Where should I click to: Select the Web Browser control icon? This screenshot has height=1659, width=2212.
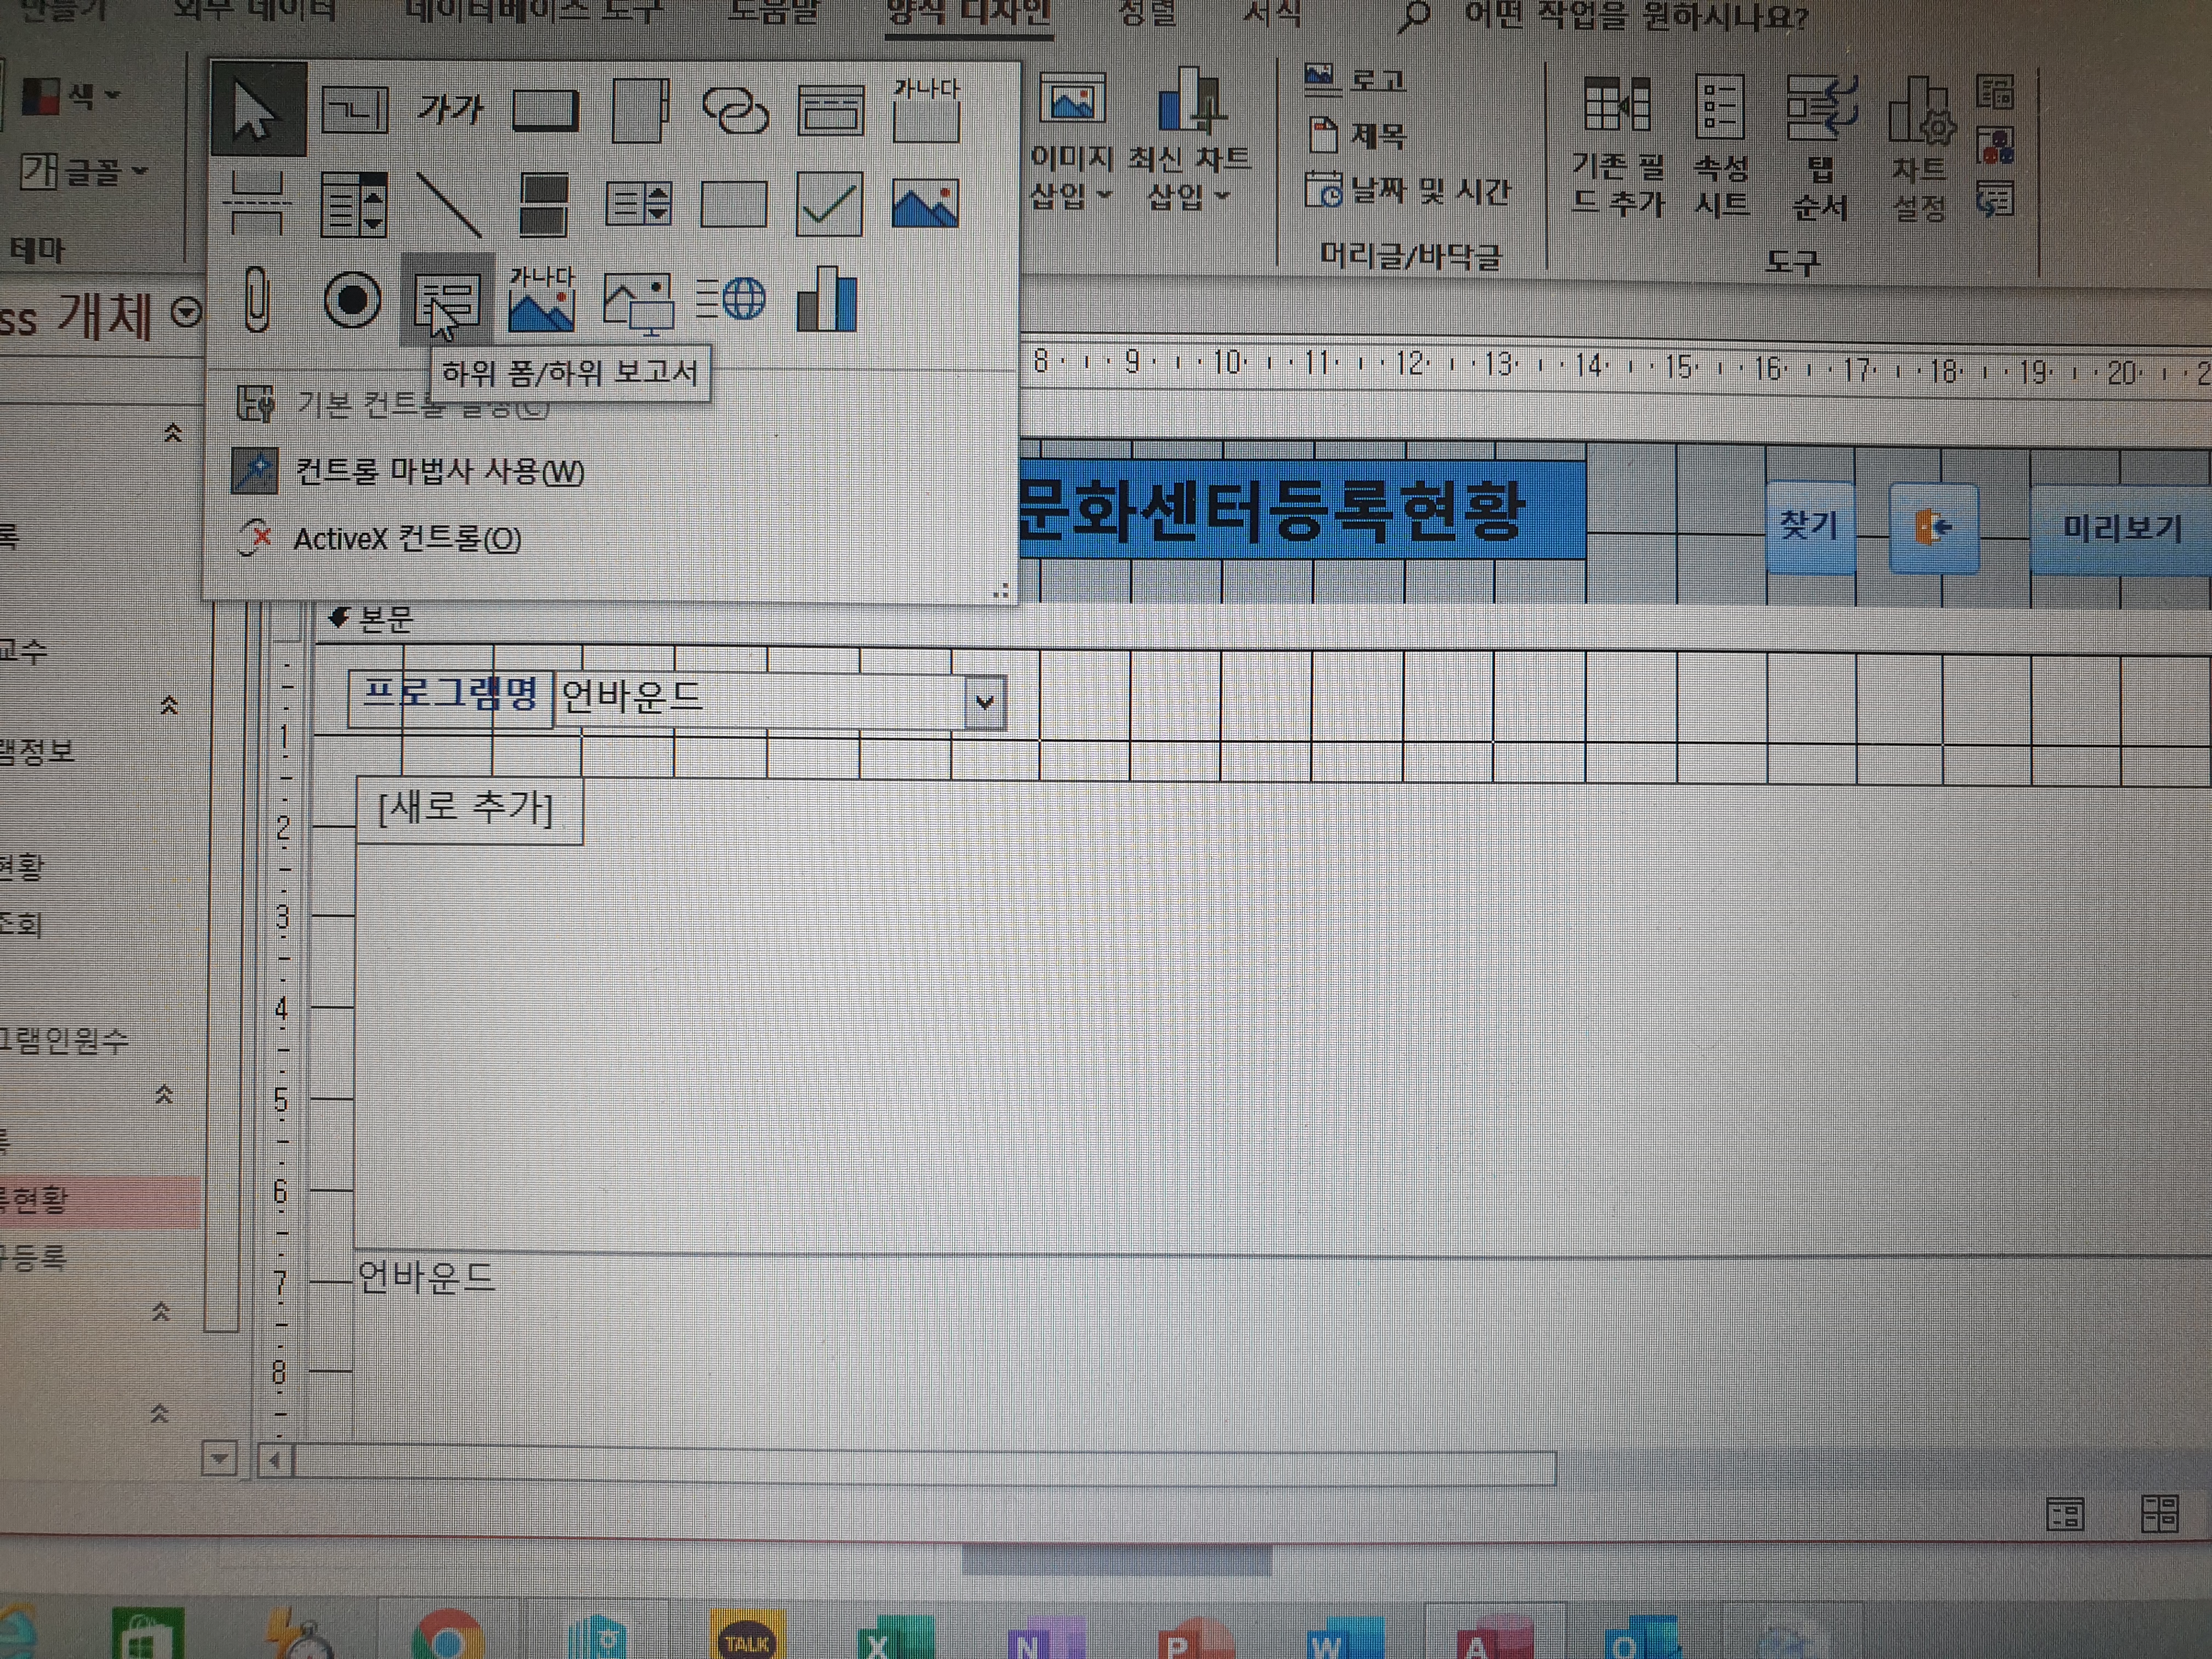click(x=731, y=299)
